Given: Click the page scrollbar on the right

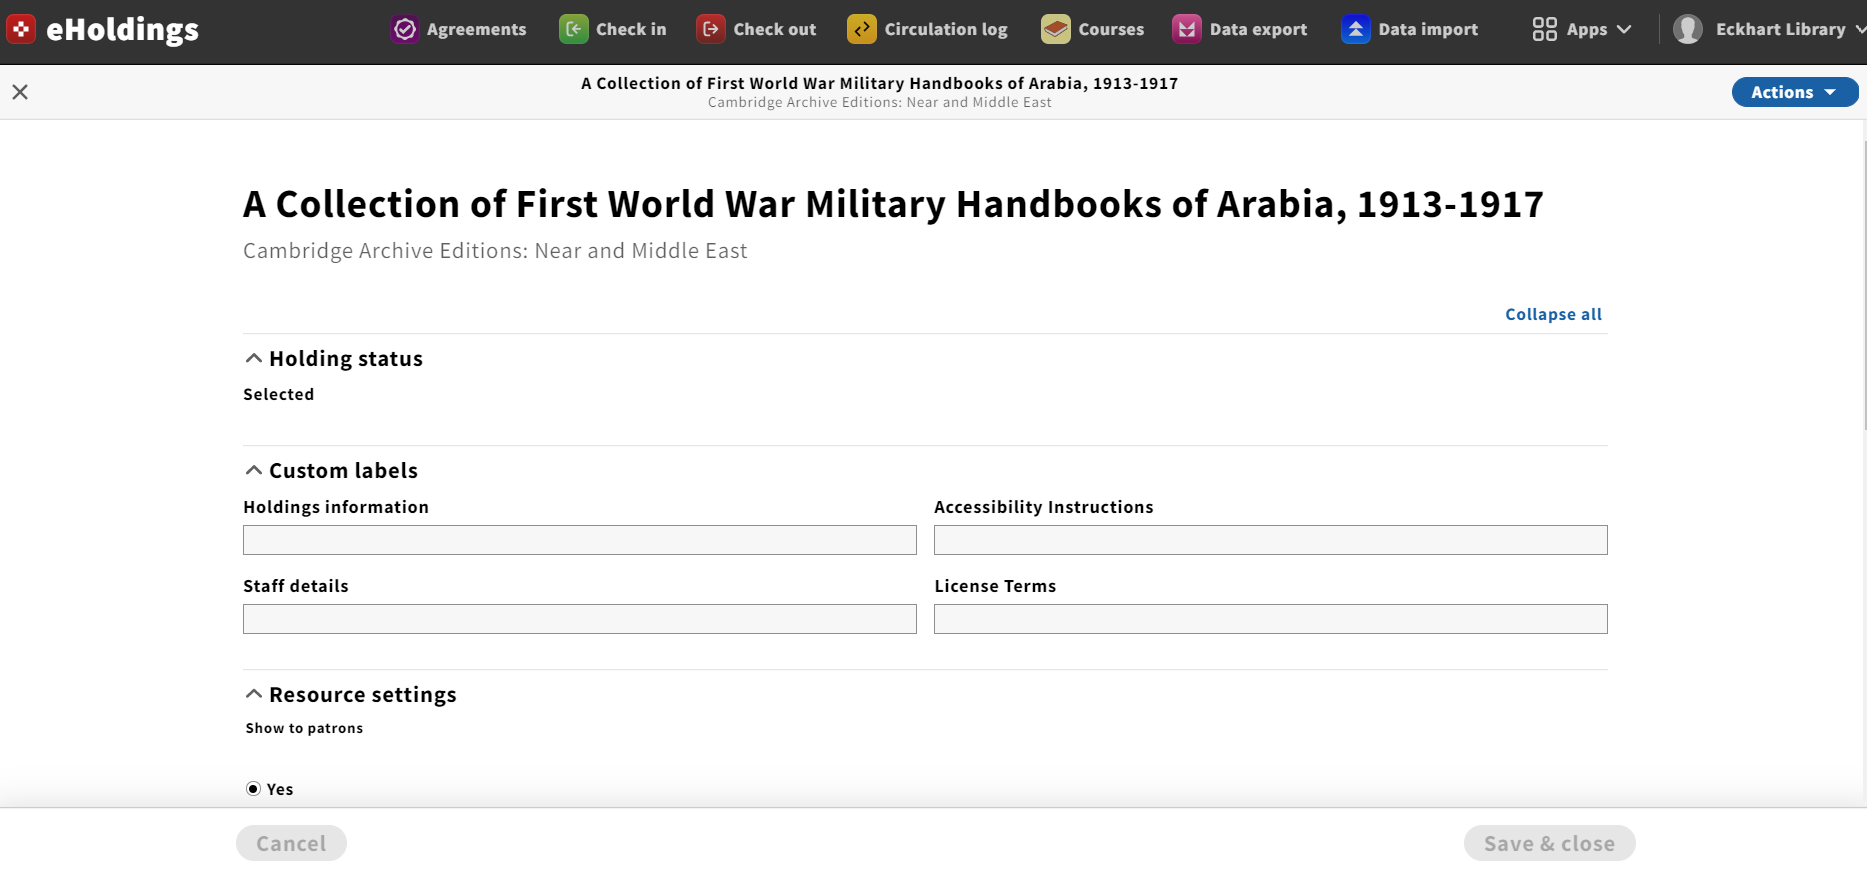Looking at the screenshot, I should (1864, 285).
